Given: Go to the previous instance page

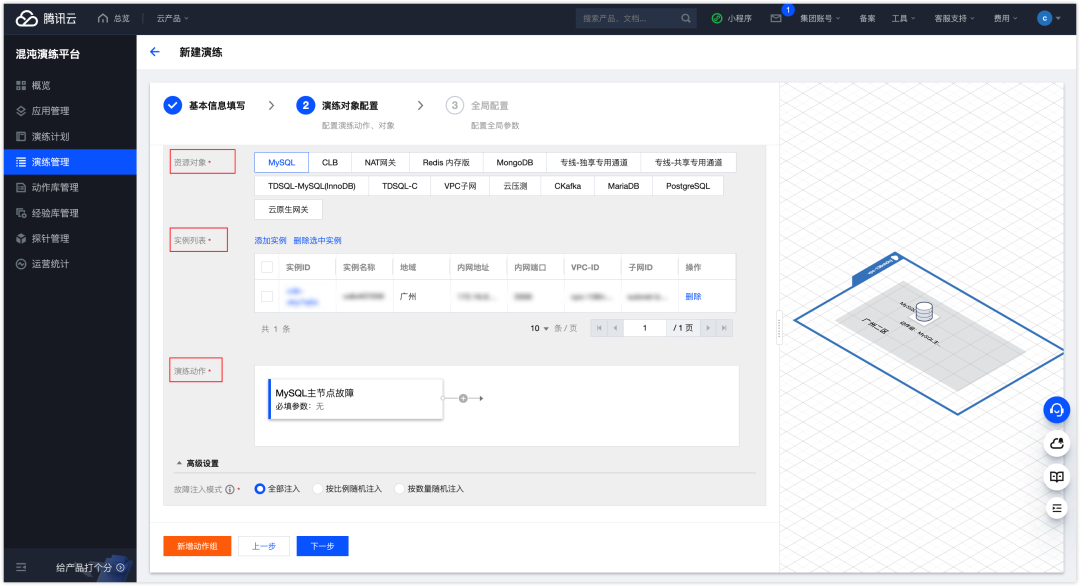Looking at the screenshot, I should tap(616, 328).
